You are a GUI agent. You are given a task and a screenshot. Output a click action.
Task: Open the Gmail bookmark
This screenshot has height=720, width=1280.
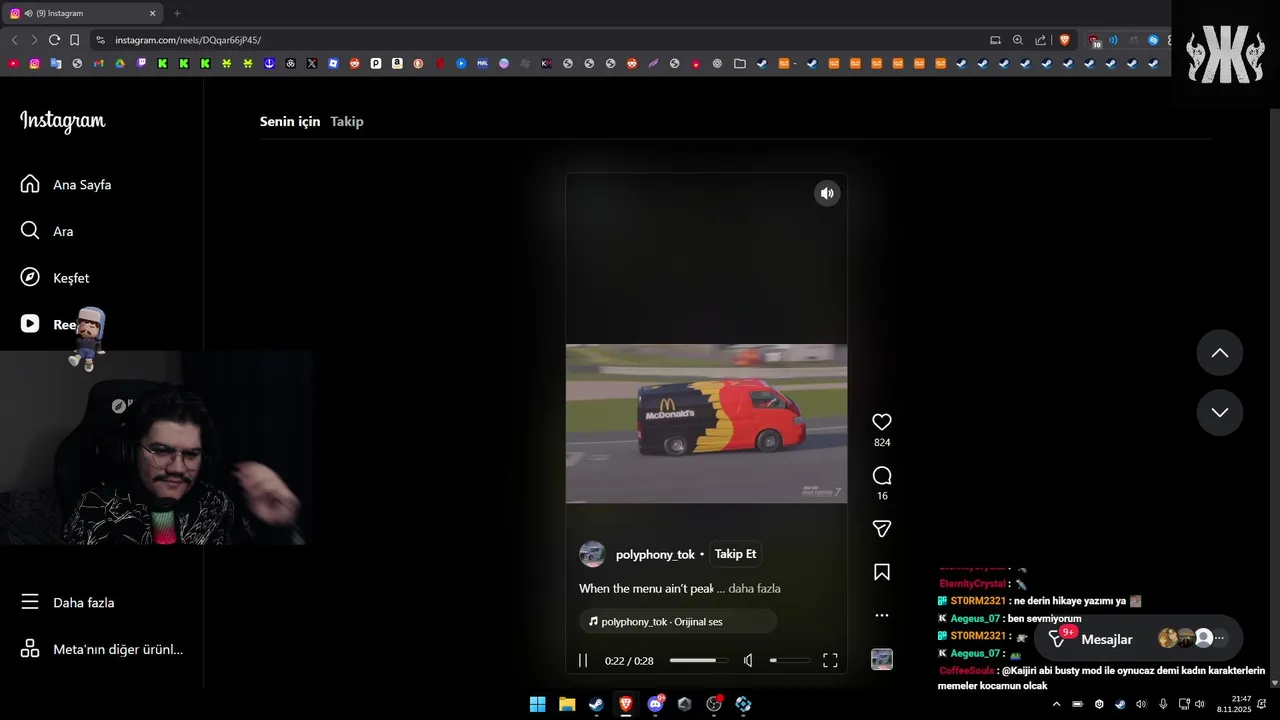(x=98, y=63)
